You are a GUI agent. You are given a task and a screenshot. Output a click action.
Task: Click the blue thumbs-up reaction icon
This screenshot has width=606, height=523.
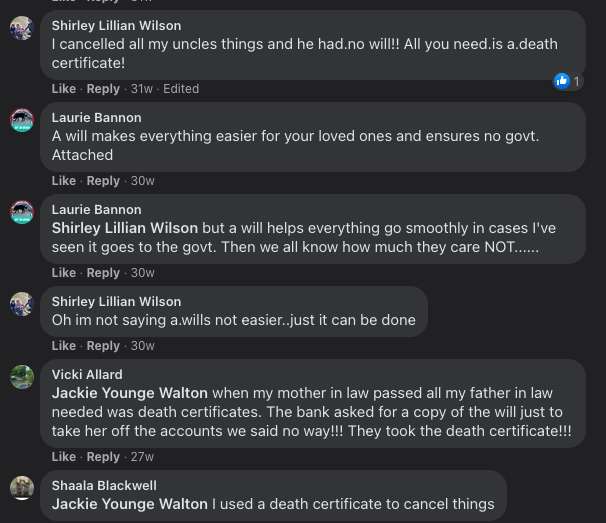coord(562,81)
